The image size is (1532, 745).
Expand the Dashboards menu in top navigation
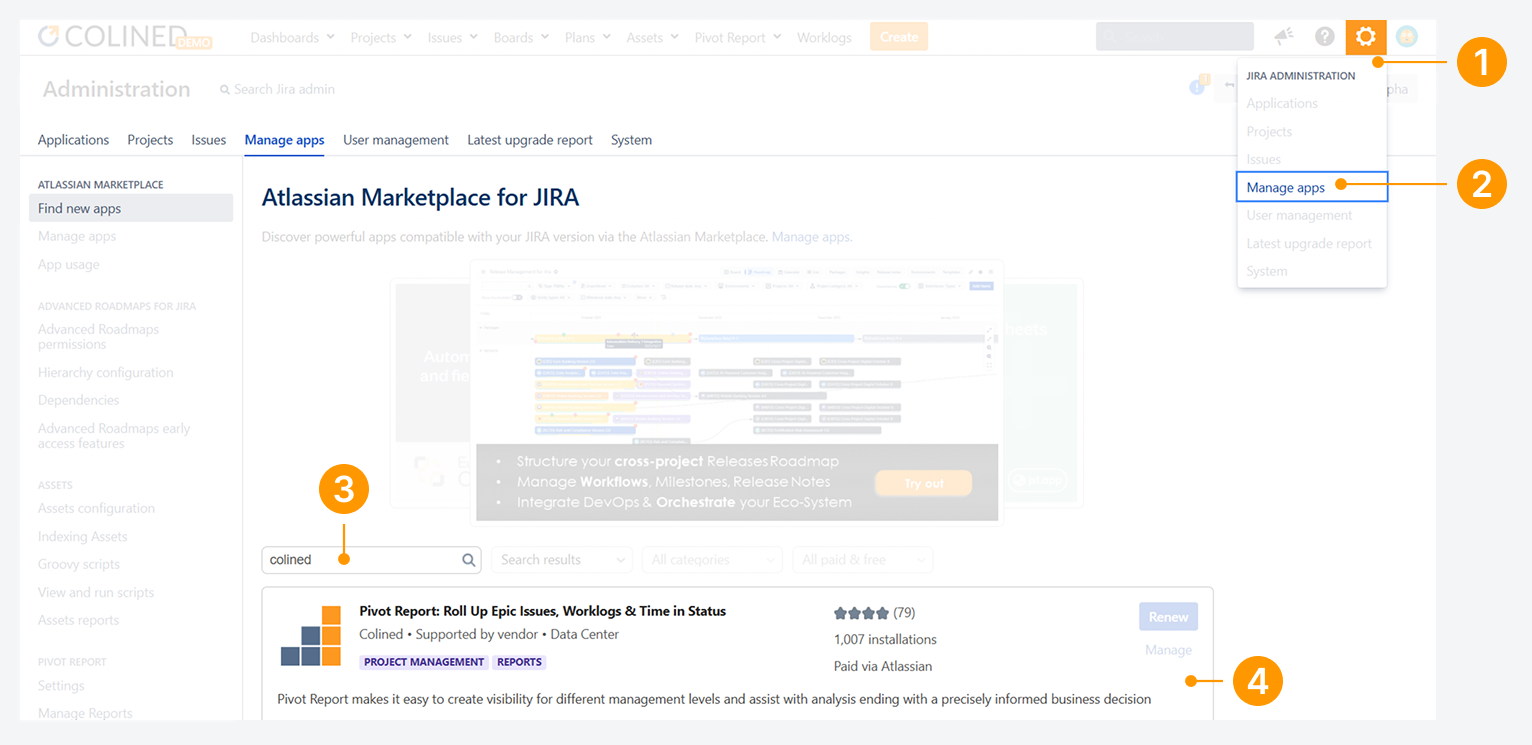(292, 38)
